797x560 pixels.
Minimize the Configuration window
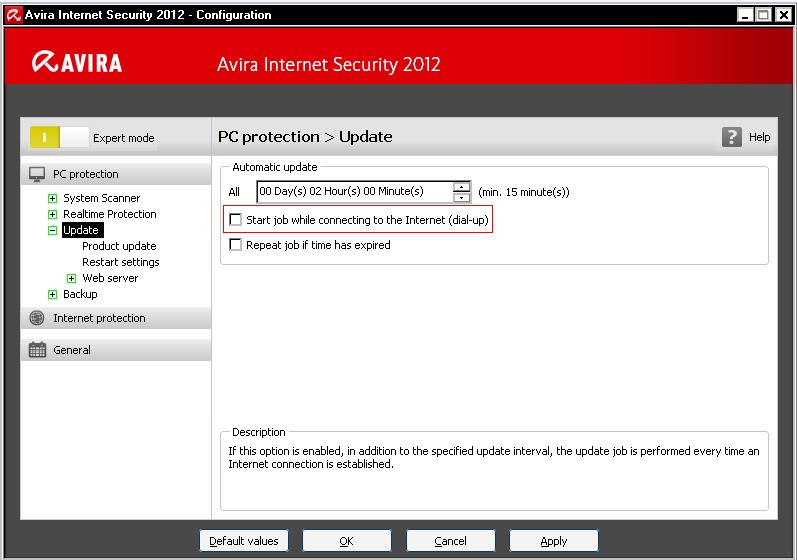tap(745, 15)
